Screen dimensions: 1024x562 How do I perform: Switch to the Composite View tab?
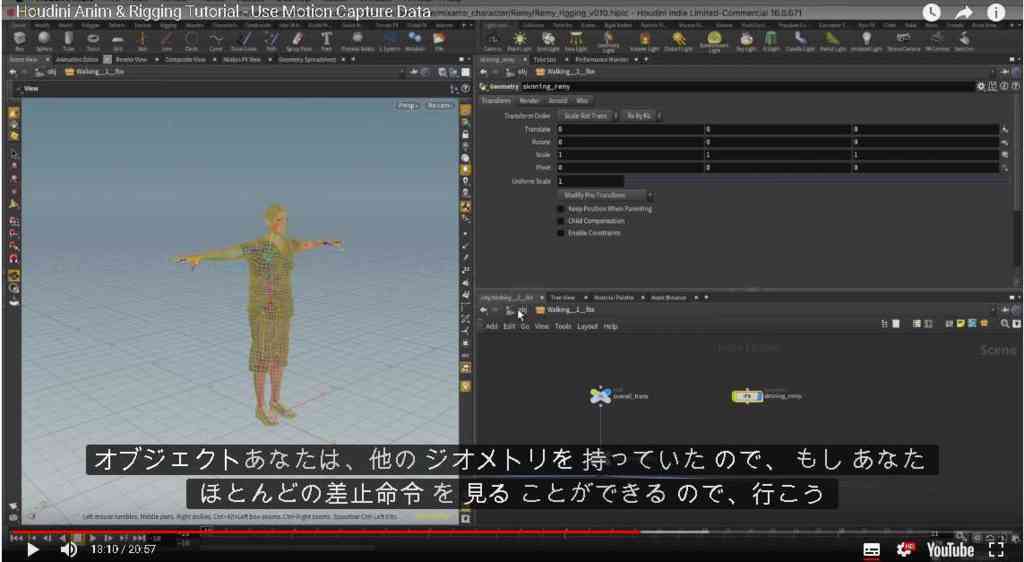coord(185,59)
